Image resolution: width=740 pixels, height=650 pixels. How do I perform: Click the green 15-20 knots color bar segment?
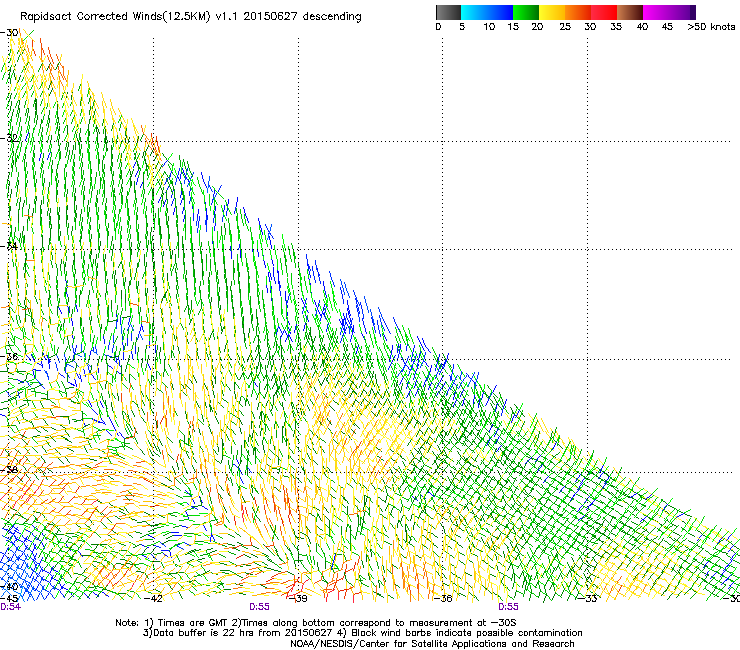(526, 12)
